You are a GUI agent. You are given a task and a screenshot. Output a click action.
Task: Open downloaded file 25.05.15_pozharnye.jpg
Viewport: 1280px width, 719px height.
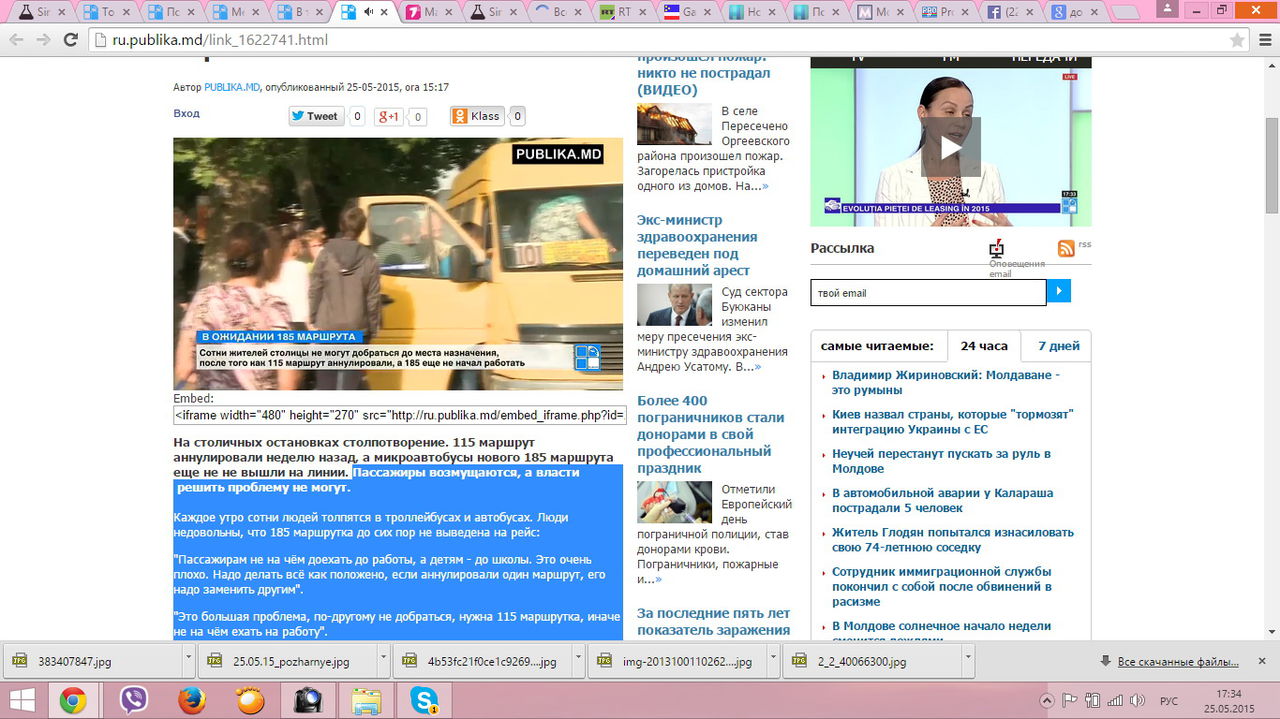tap(287, 661)
